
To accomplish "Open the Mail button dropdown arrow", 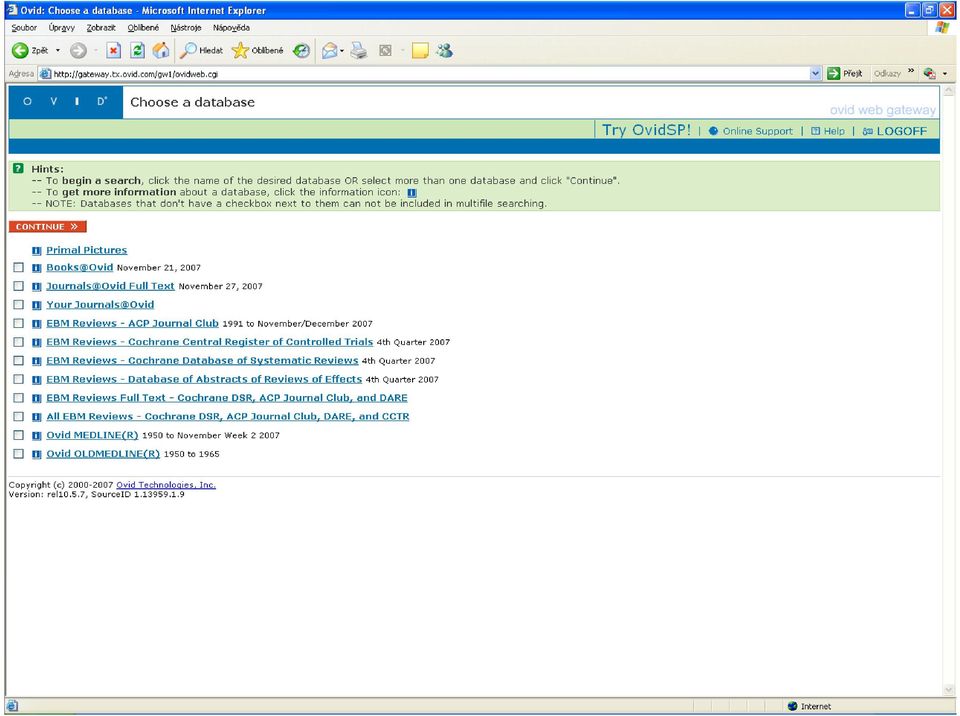I will click(x=342, y=51).
